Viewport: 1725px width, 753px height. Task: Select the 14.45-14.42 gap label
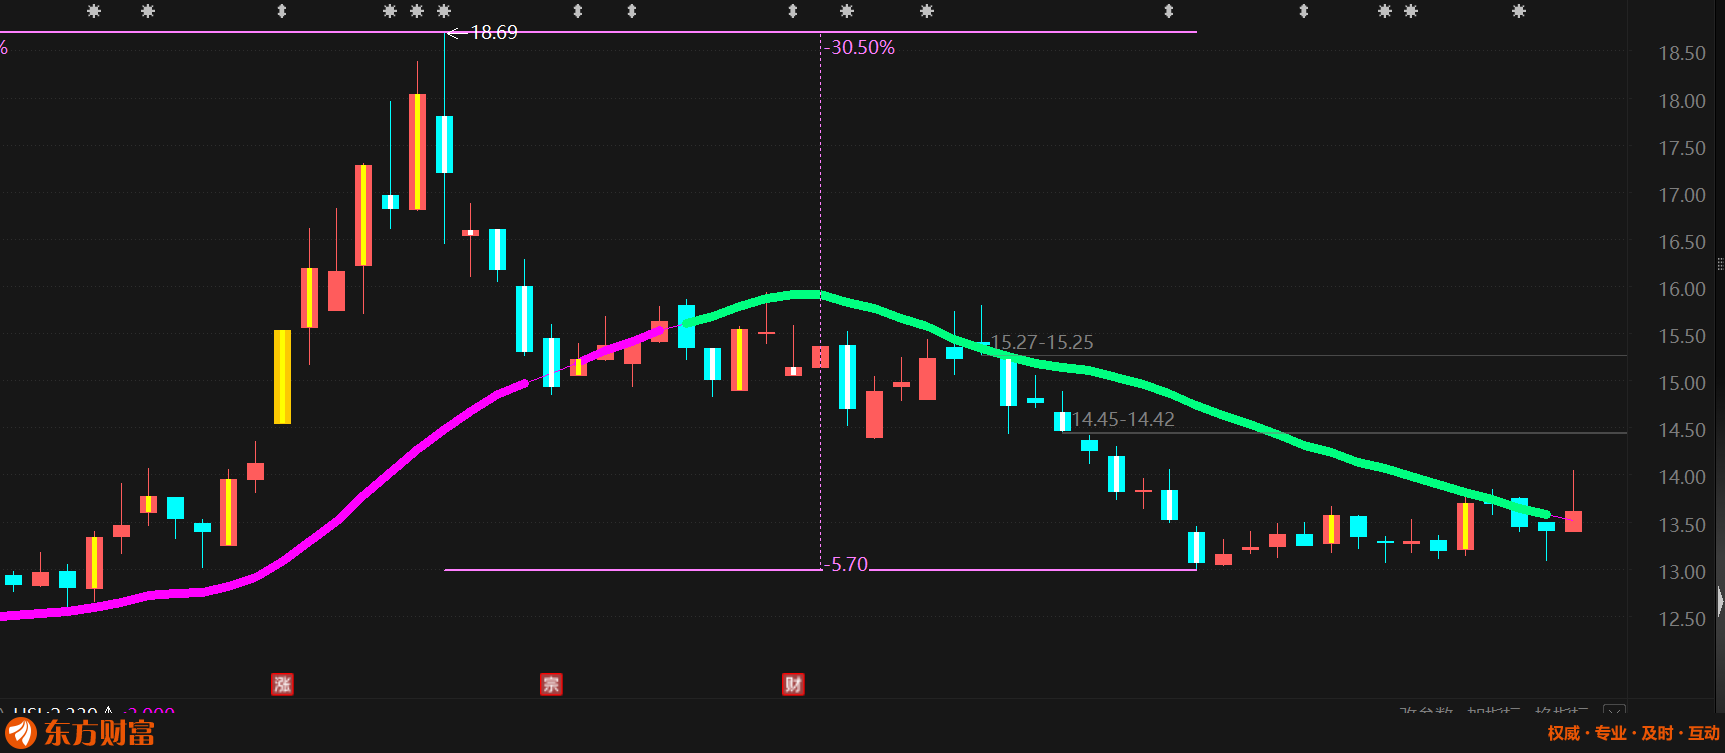(1123, 419)
